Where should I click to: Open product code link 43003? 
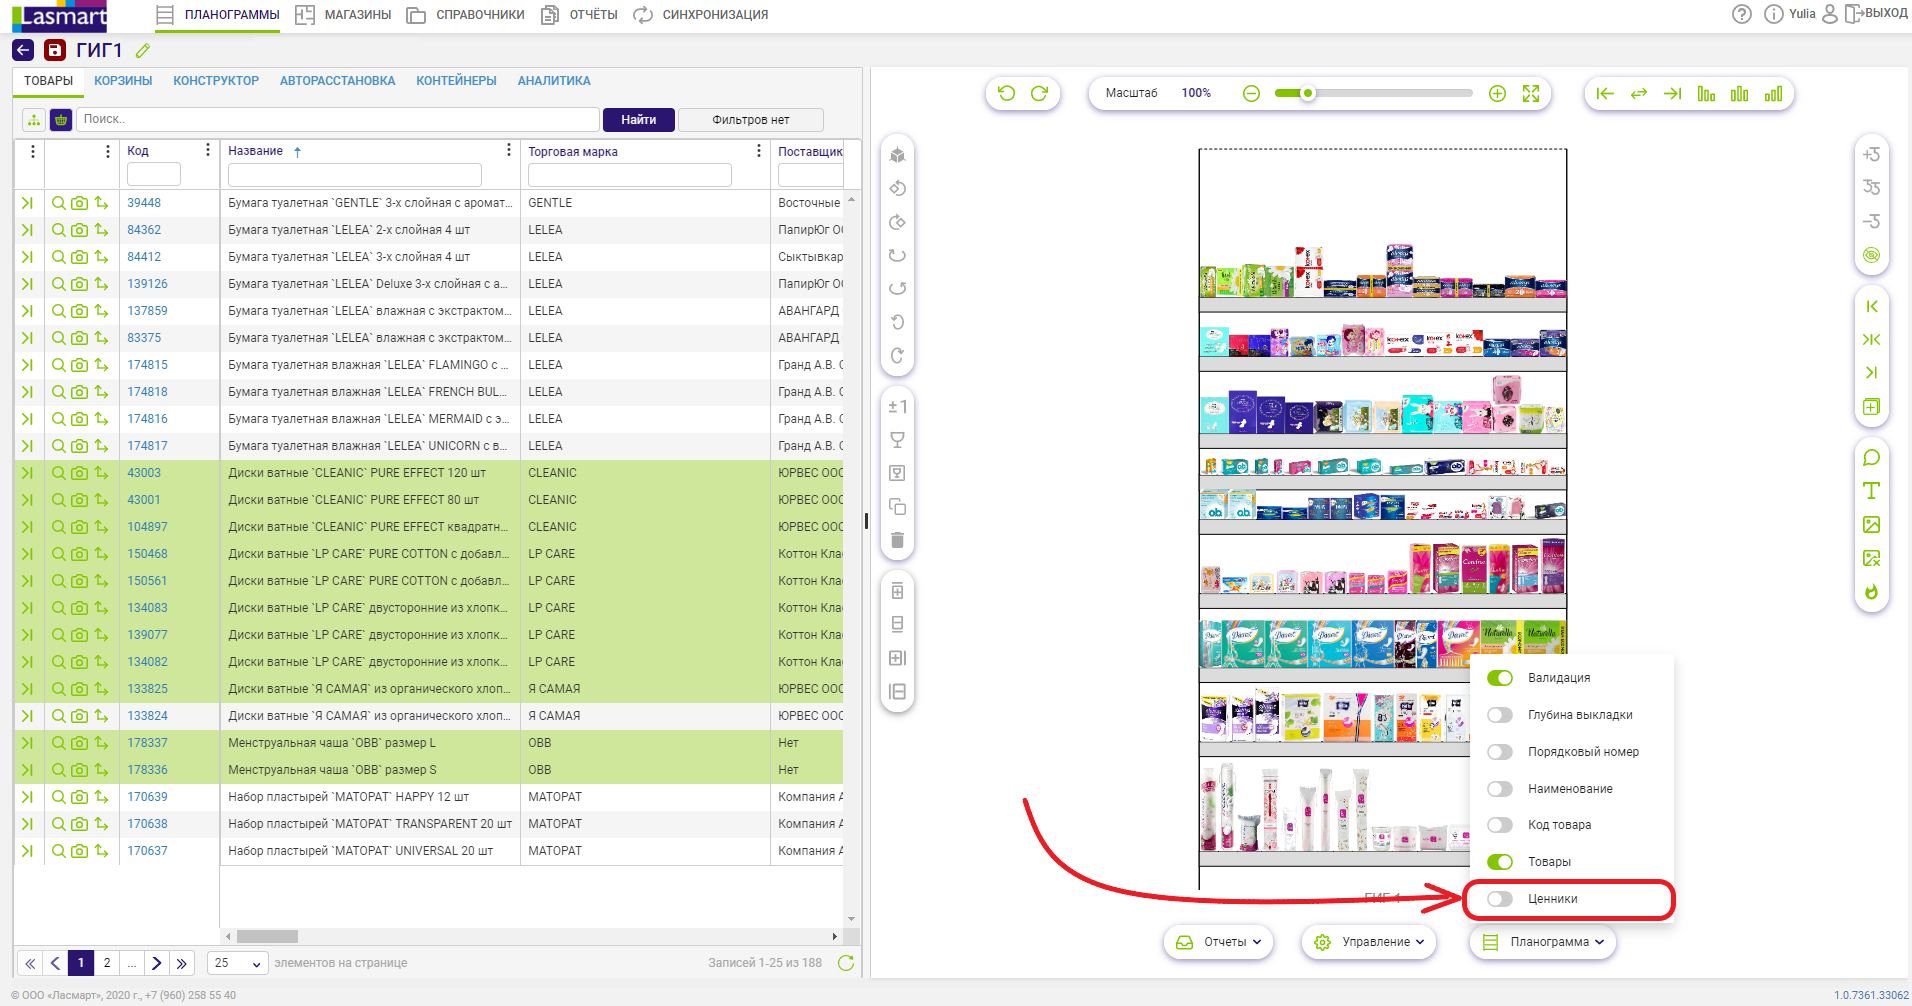click(144, 473)
